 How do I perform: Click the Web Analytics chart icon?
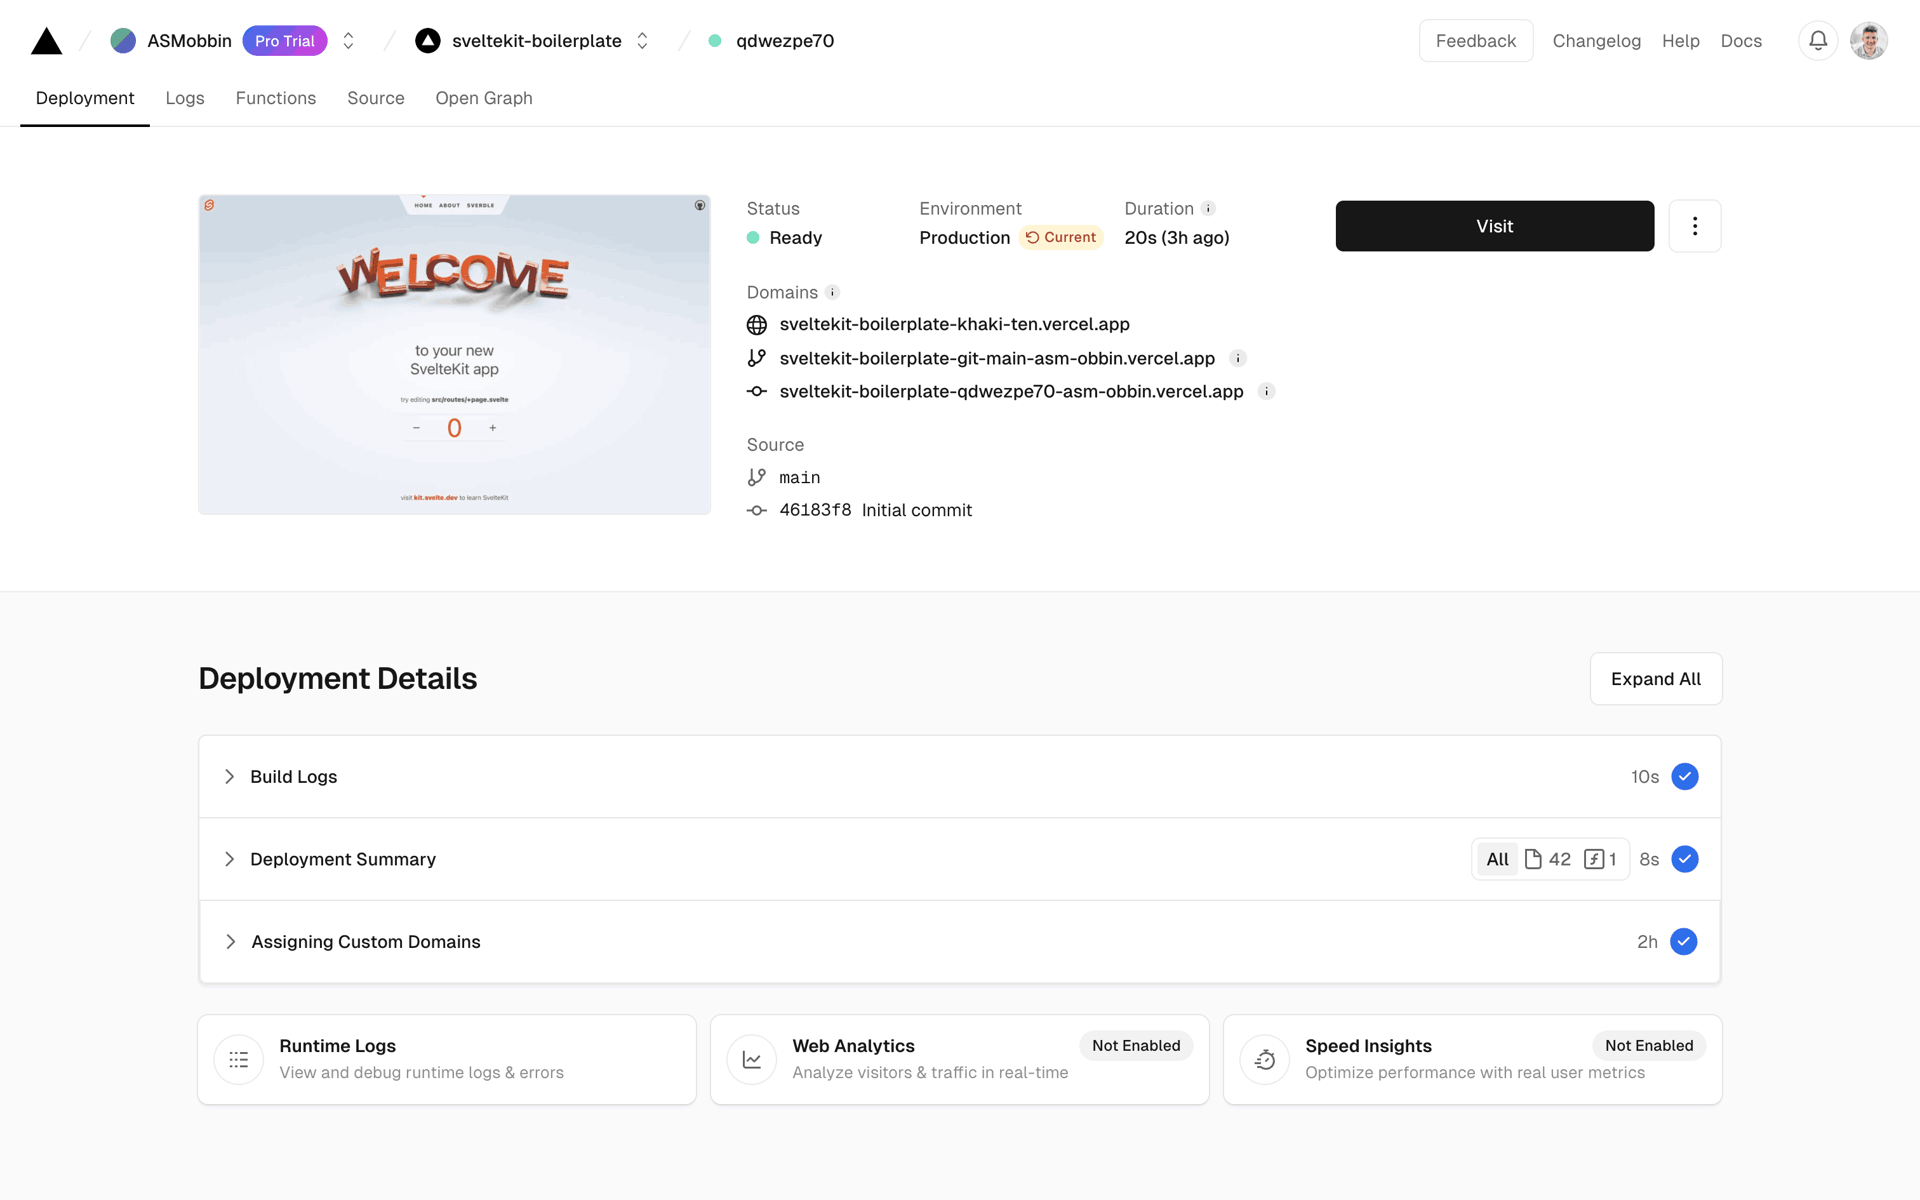tap(752, 1060)
